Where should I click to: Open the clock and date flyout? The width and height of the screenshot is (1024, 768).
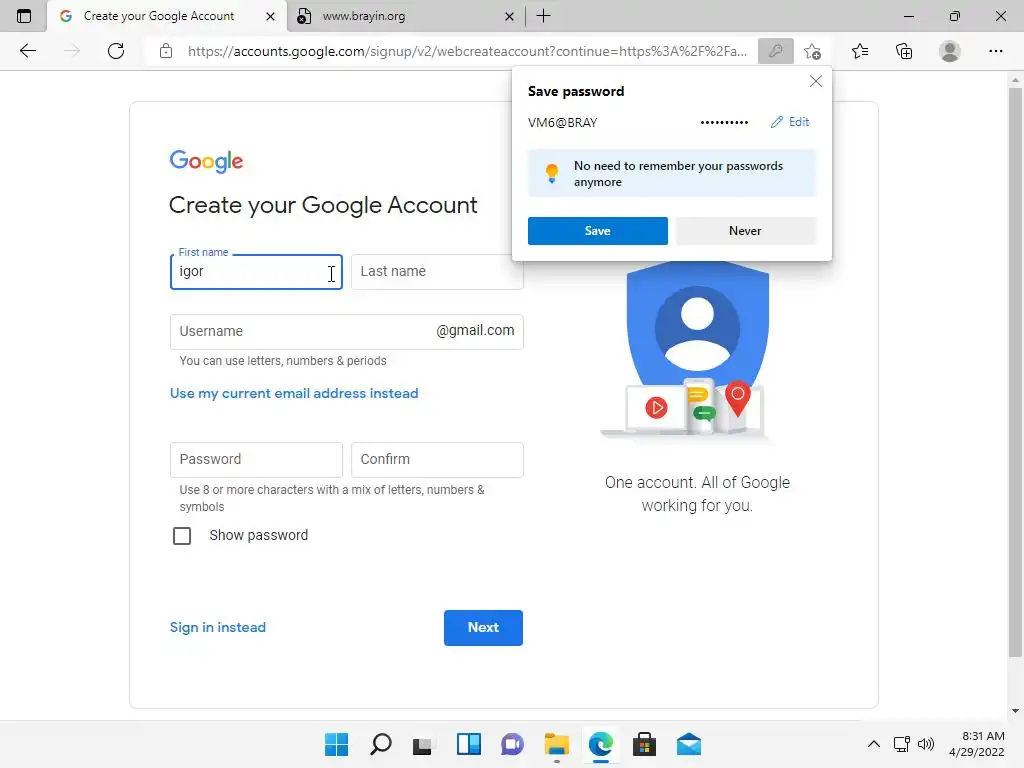(976, 744)
